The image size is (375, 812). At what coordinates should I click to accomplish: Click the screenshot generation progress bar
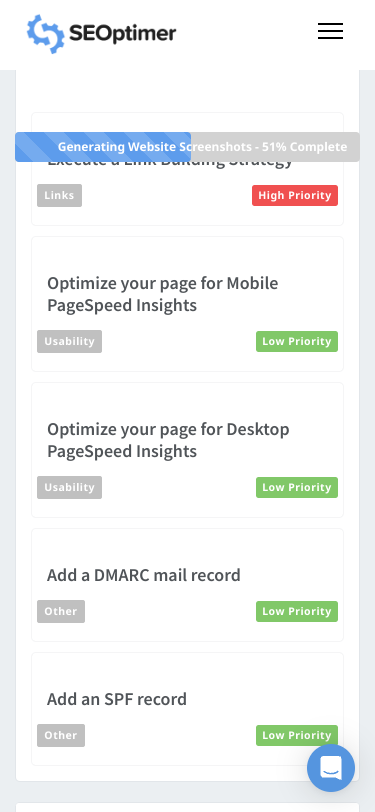click(188, 147)
